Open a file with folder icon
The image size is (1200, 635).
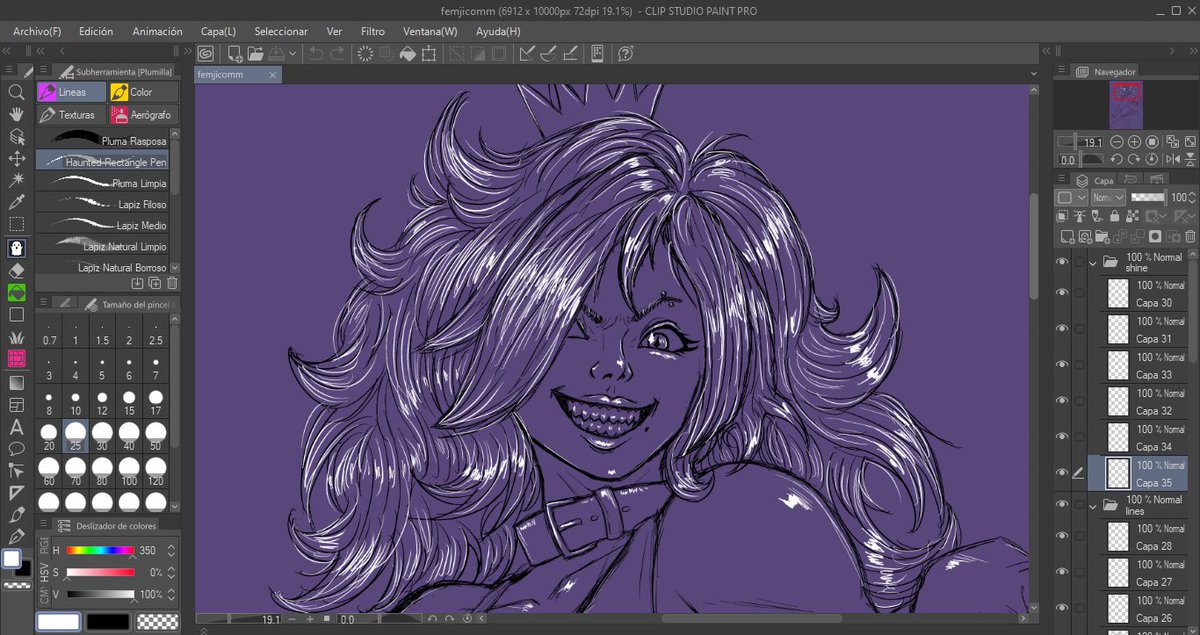(255, 54)
